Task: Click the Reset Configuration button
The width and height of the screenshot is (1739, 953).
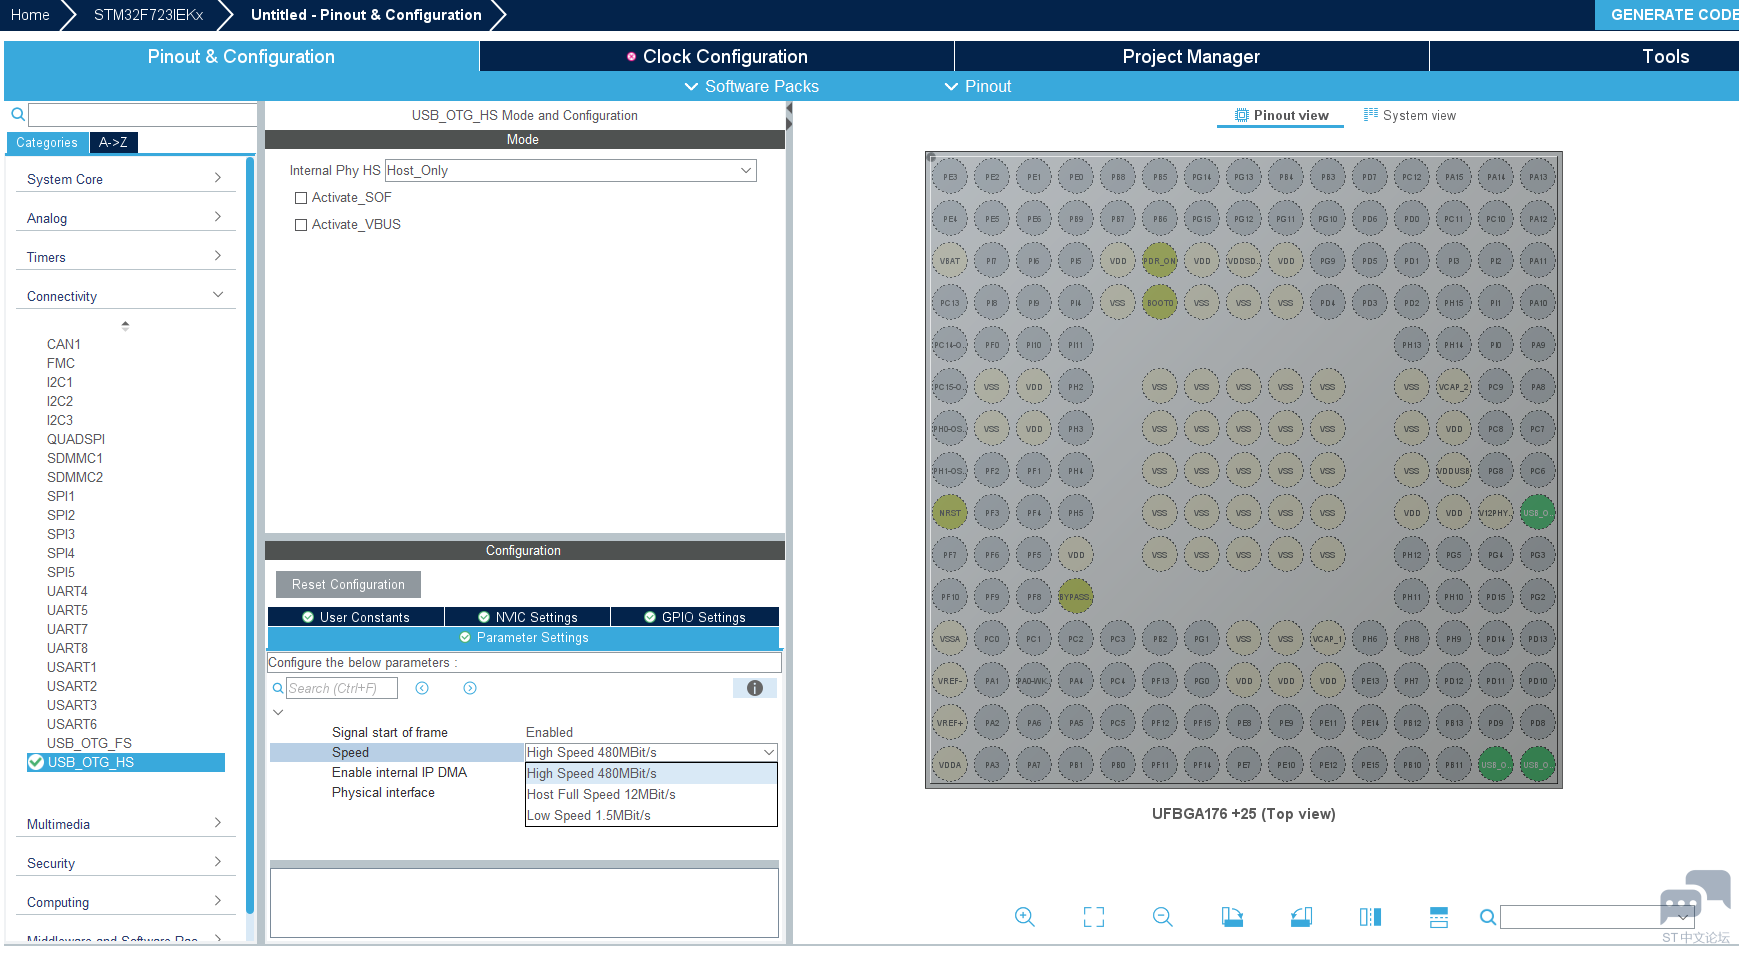Action: [348, 585]
